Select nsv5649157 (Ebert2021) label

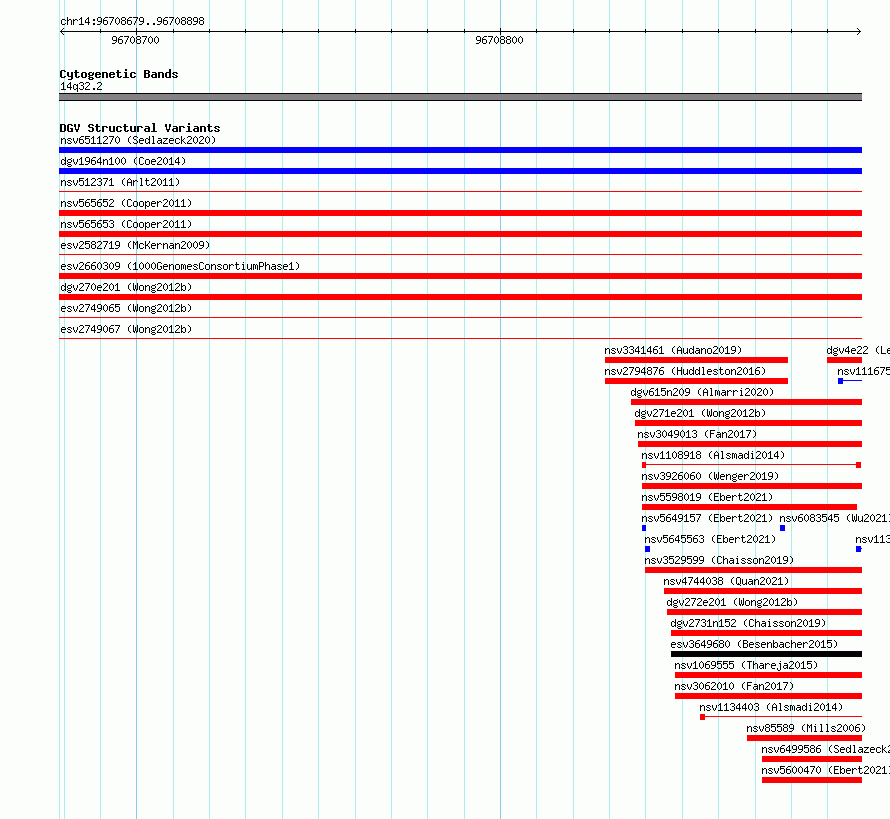pos(707,518)
